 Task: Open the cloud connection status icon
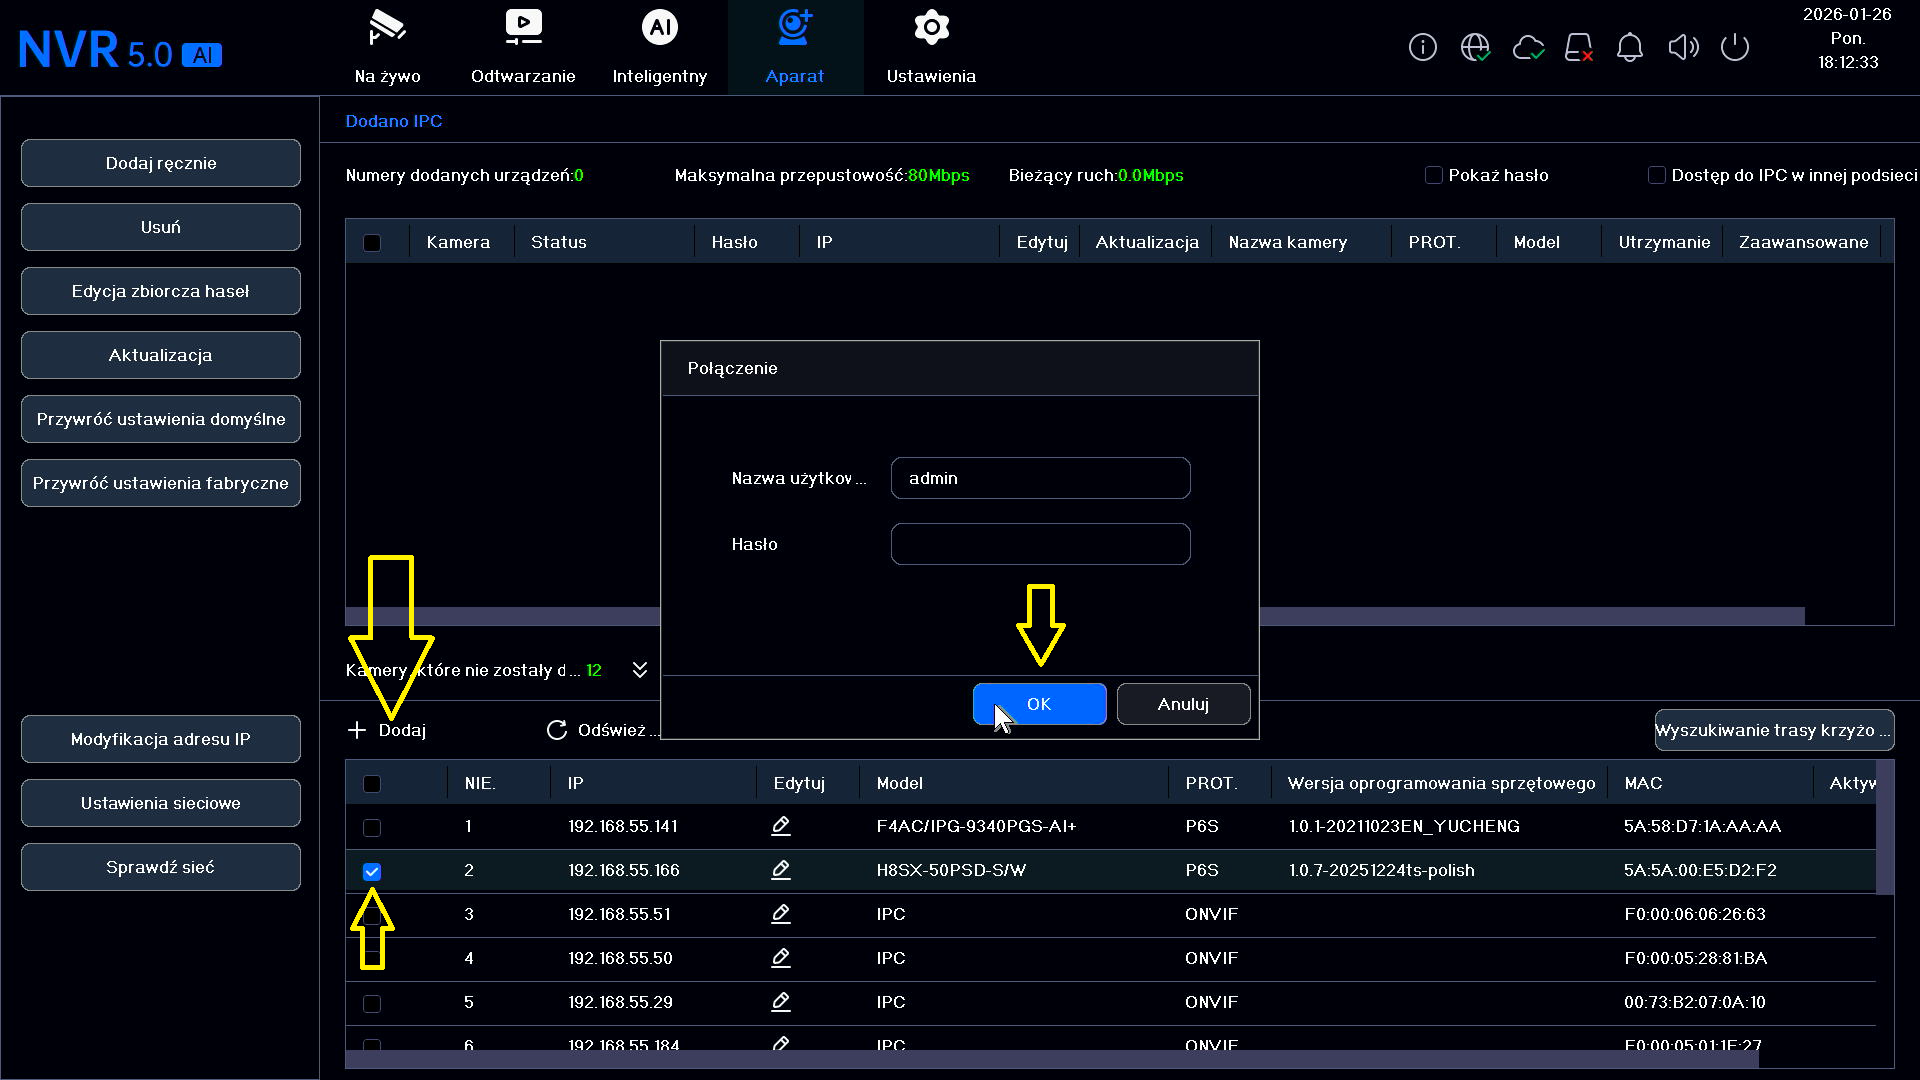click(1528, 47)
